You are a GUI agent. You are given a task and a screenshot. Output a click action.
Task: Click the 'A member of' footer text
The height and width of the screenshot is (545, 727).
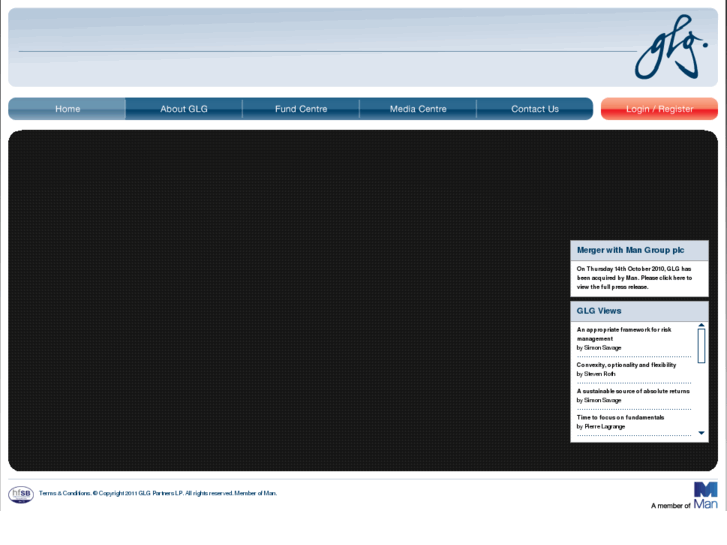(670, 506)
